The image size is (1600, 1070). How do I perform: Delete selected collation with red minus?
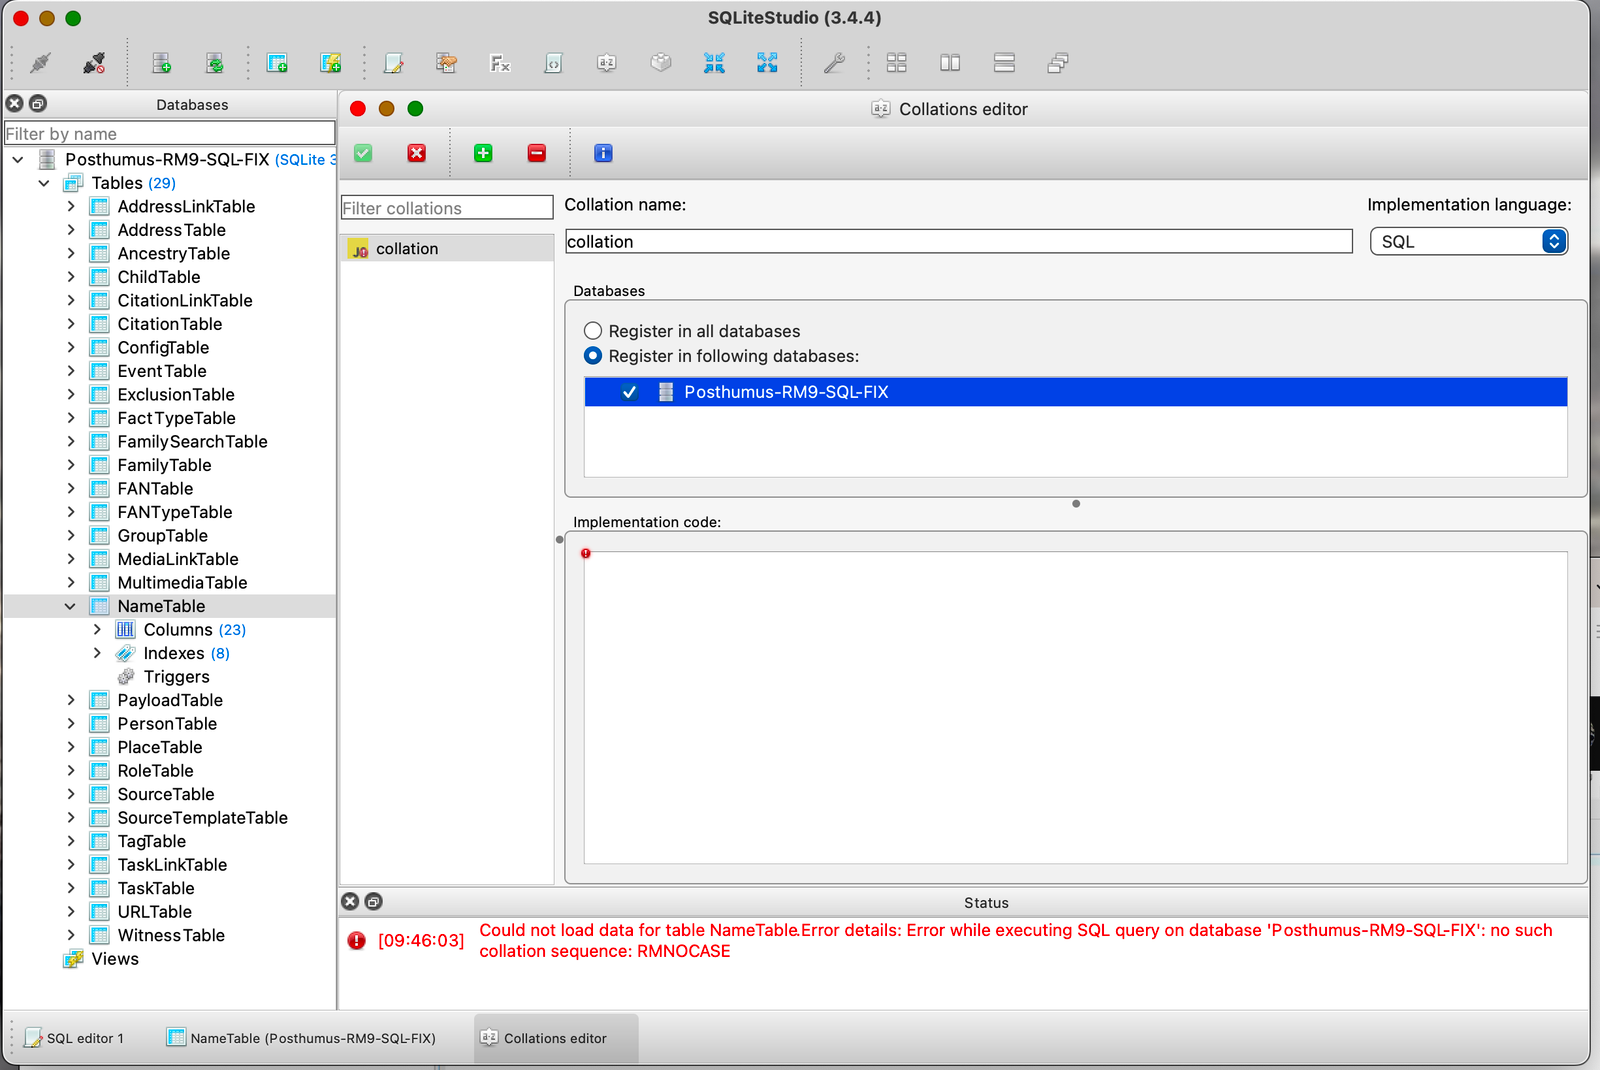coord(537,153)
